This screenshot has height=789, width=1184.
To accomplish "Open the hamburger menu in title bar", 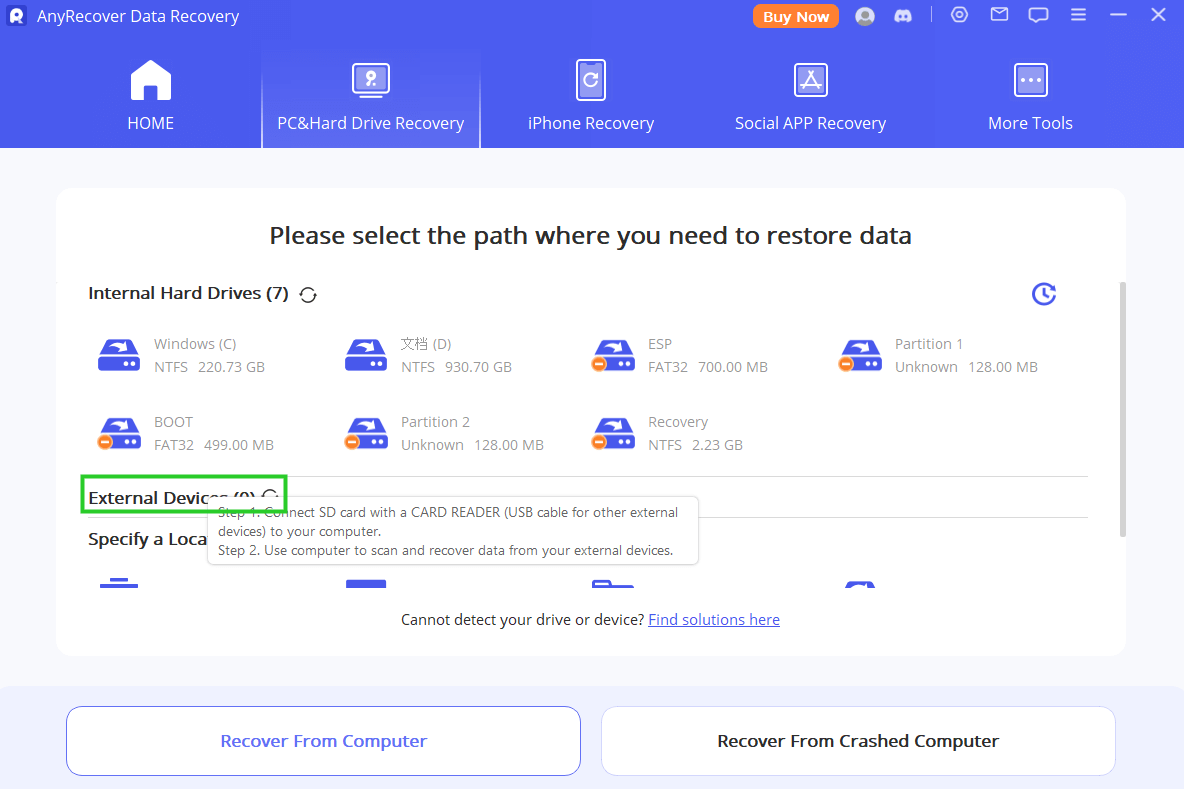I will click(x=1078, y=15).
